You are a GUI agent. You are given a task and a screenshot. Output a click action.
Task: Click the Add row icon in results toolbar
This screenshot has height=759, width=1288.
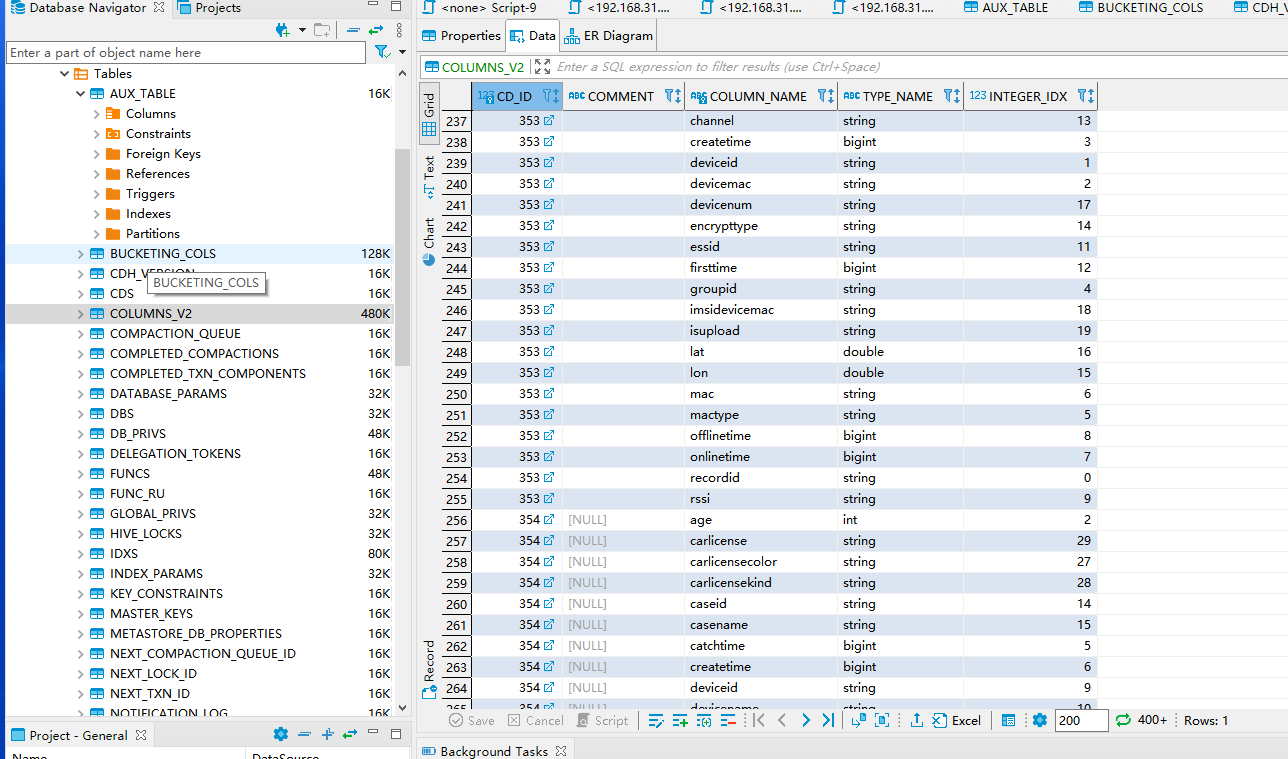click(680, 720)
